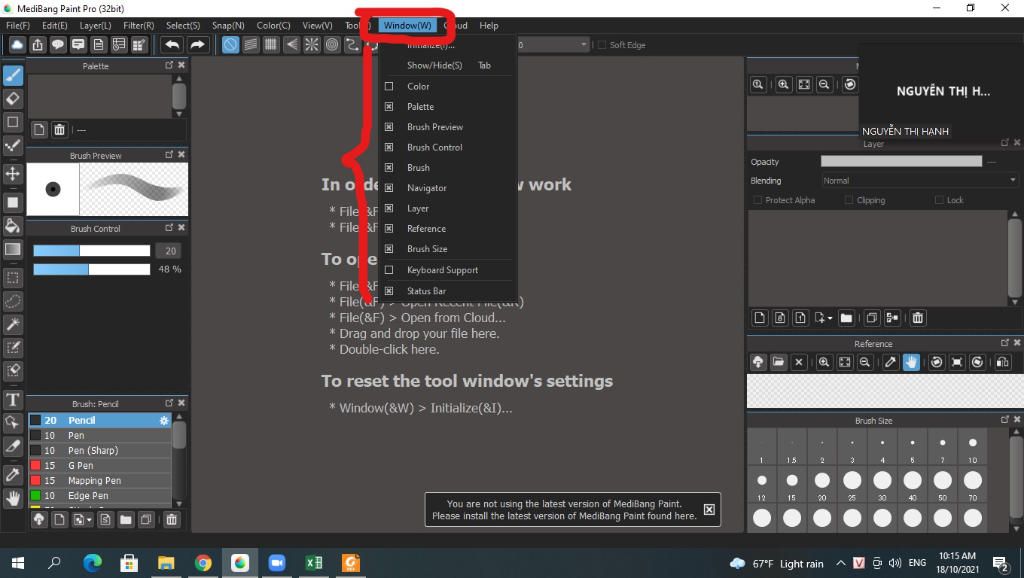
Task: Open Chrome from the Windows taskbar
Action: [x=203, y=563]
